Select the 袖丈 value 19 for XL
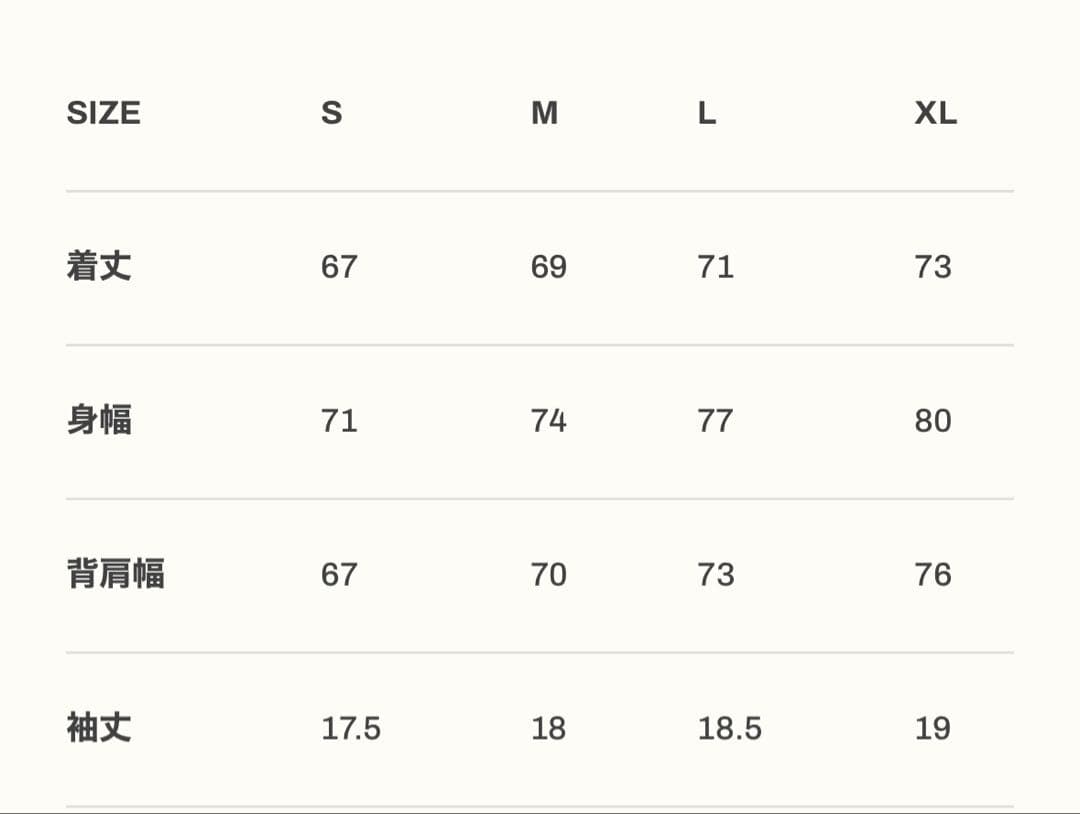The image size is (1080, 814). point(932,728)
